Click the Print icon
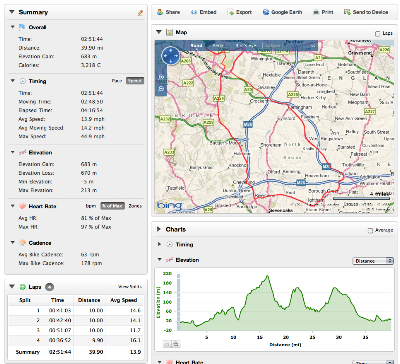Screen dimensions: 400x364 tap(316, 12)
